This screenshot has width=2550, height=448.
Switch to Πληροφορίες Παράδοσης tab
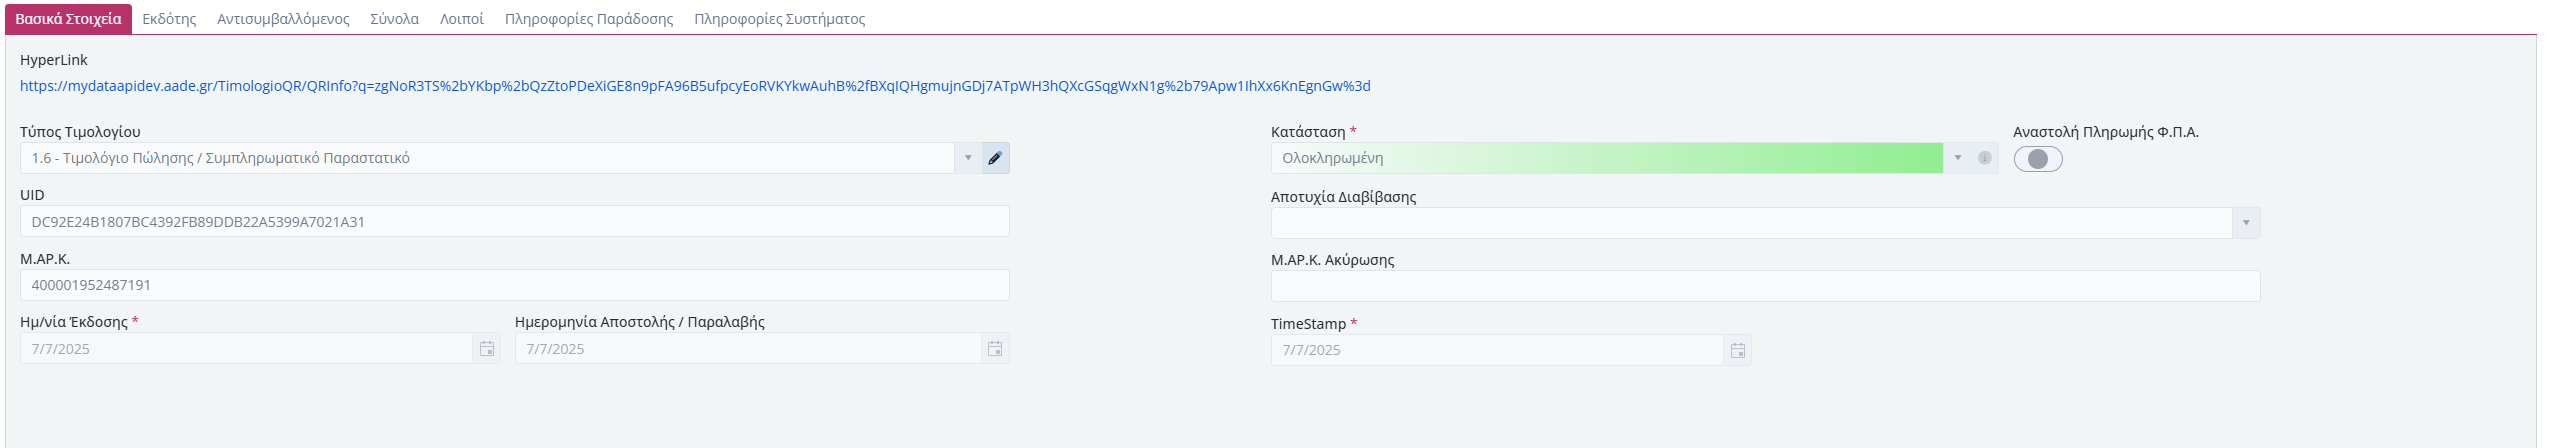[589, 19]
